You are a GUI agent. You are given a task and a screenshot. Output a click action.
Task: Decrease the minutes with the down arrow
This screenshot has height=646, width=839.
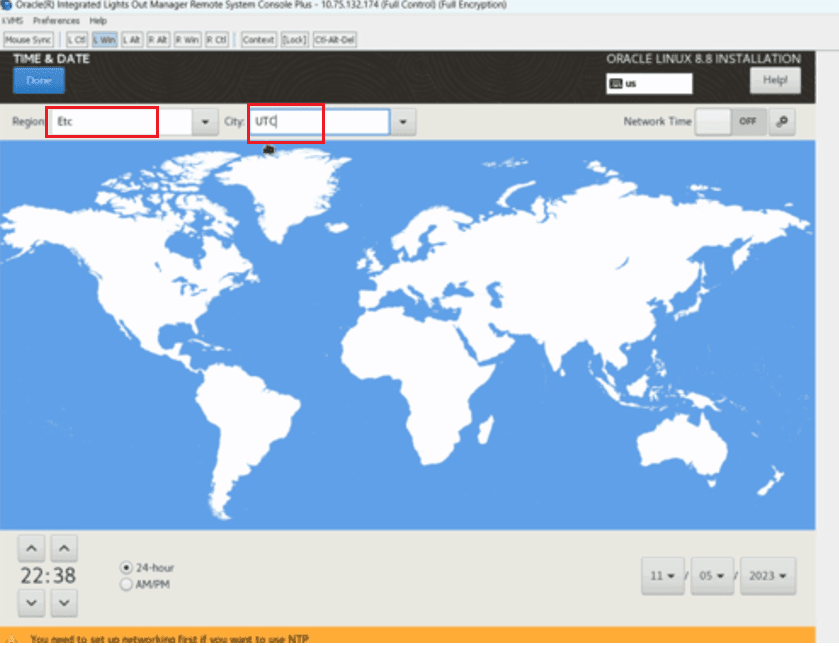click(64, 603)
